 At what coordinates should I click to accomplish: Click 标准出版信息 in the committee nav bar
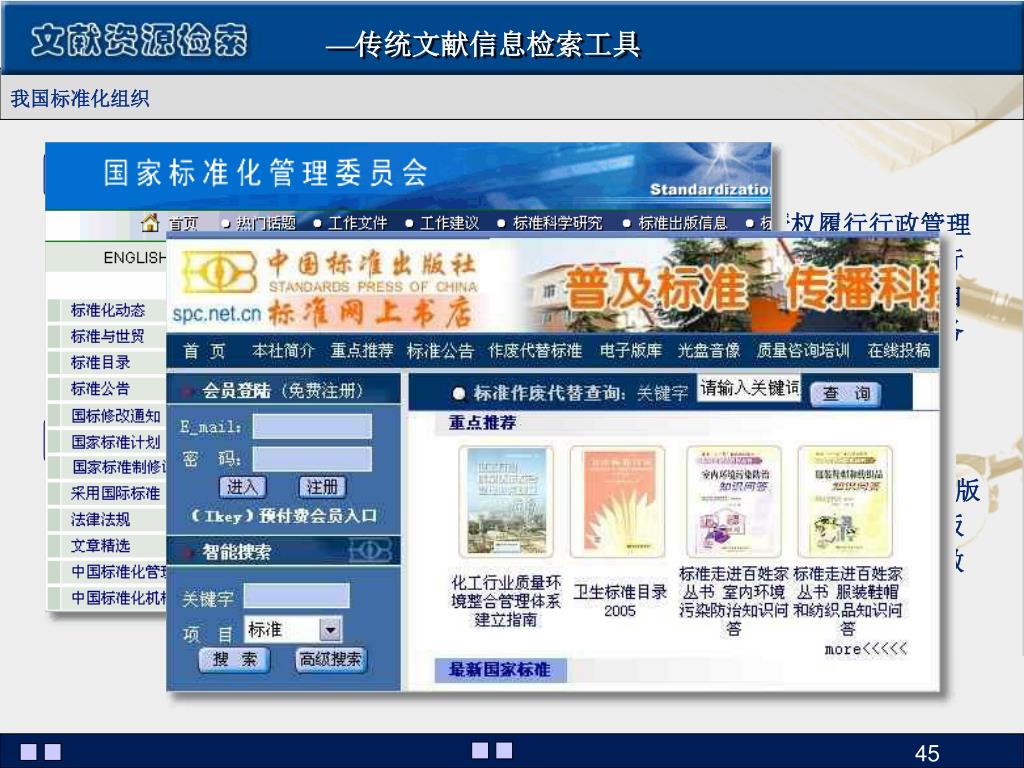point(682,223)
